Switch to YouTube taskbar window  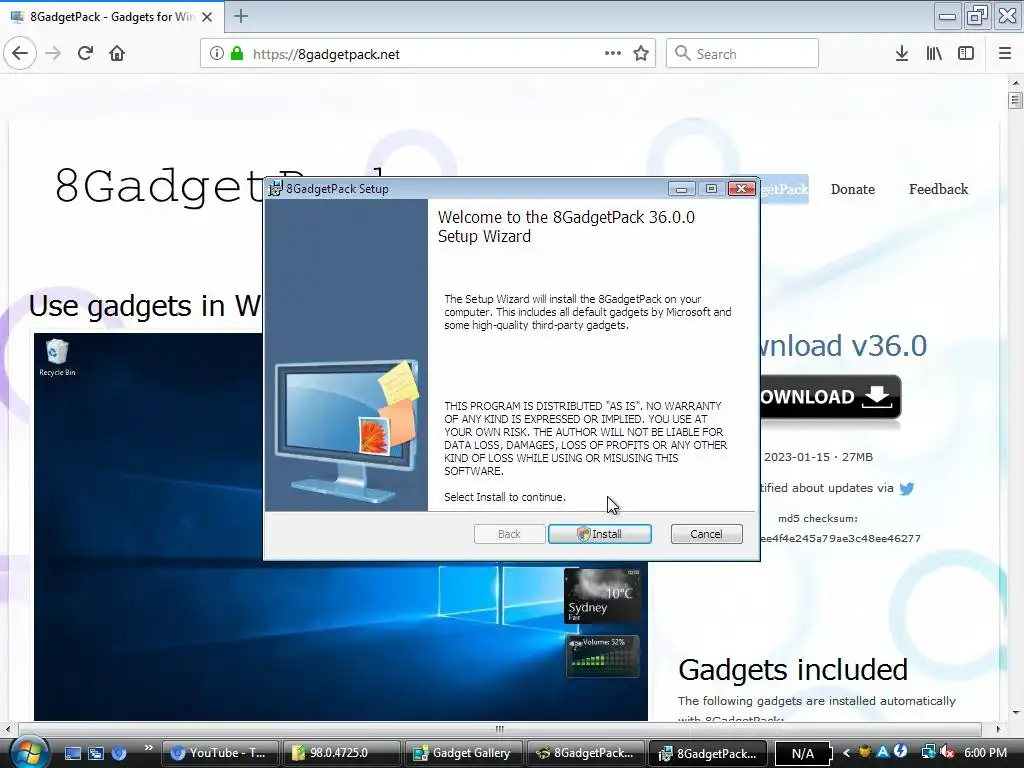click(x=220, y=753)
